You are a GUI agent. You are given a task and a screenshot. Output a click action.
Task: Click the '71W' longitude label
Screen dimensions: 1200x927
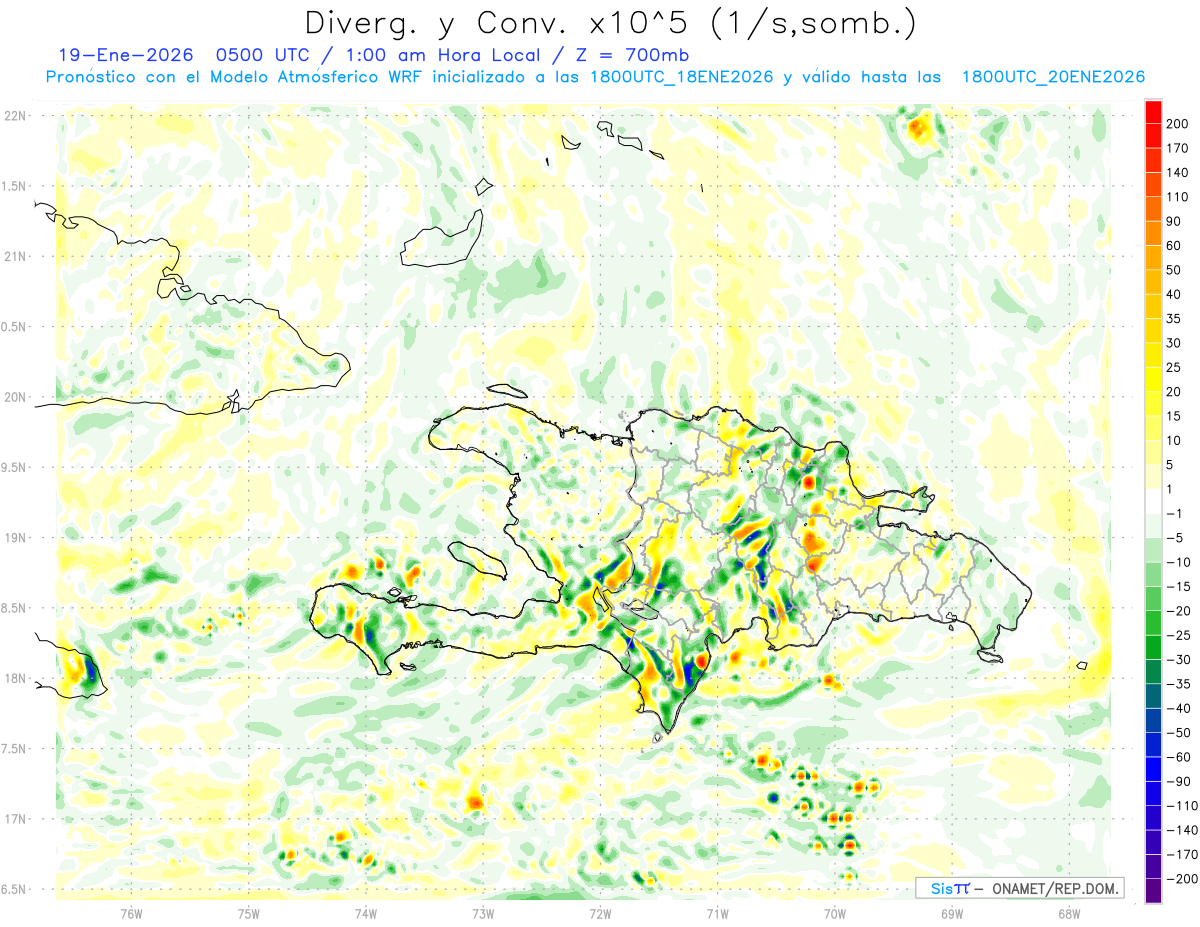(x=717, y=912)
